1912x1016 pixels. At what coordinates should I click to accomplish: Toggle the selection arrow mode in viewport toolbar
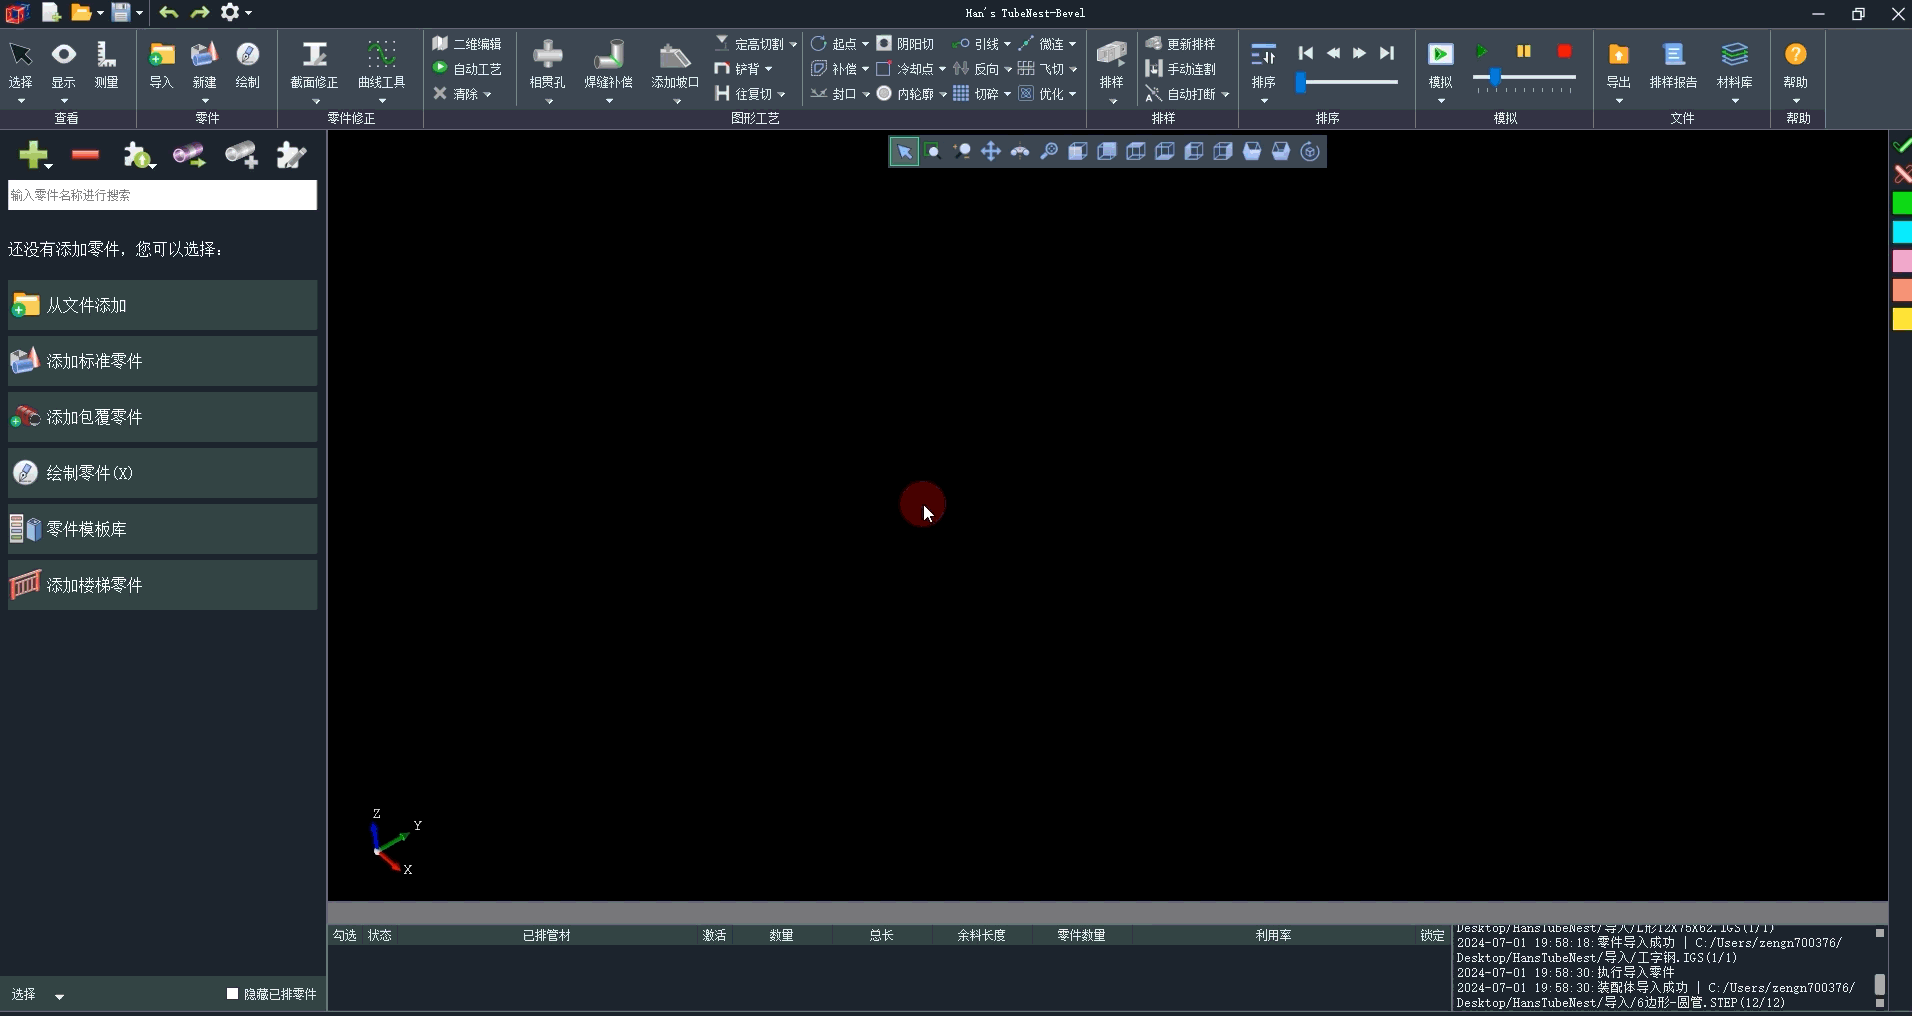pyautogui.click(x=904, y=152)
